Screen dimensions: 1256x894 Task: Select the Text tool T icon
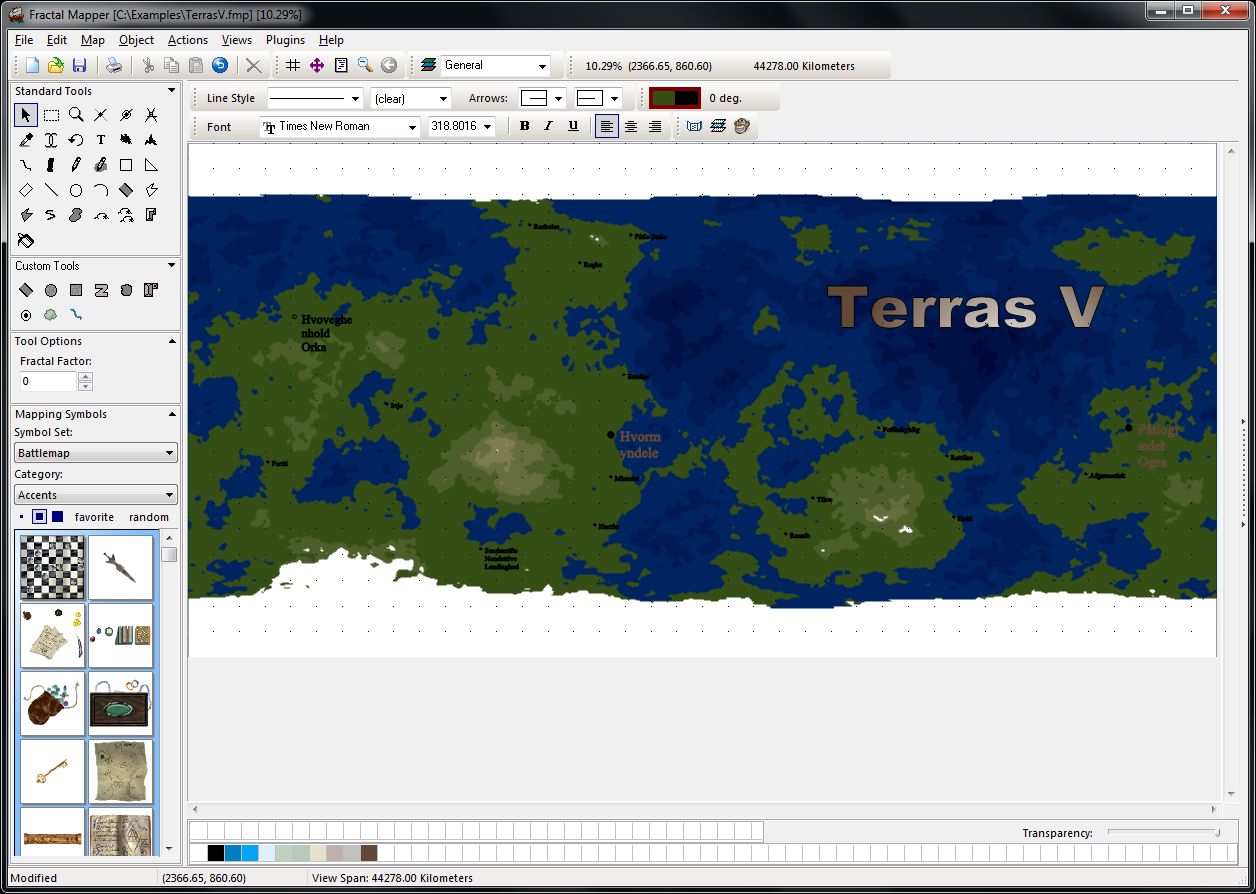click(x=101, y=140)
